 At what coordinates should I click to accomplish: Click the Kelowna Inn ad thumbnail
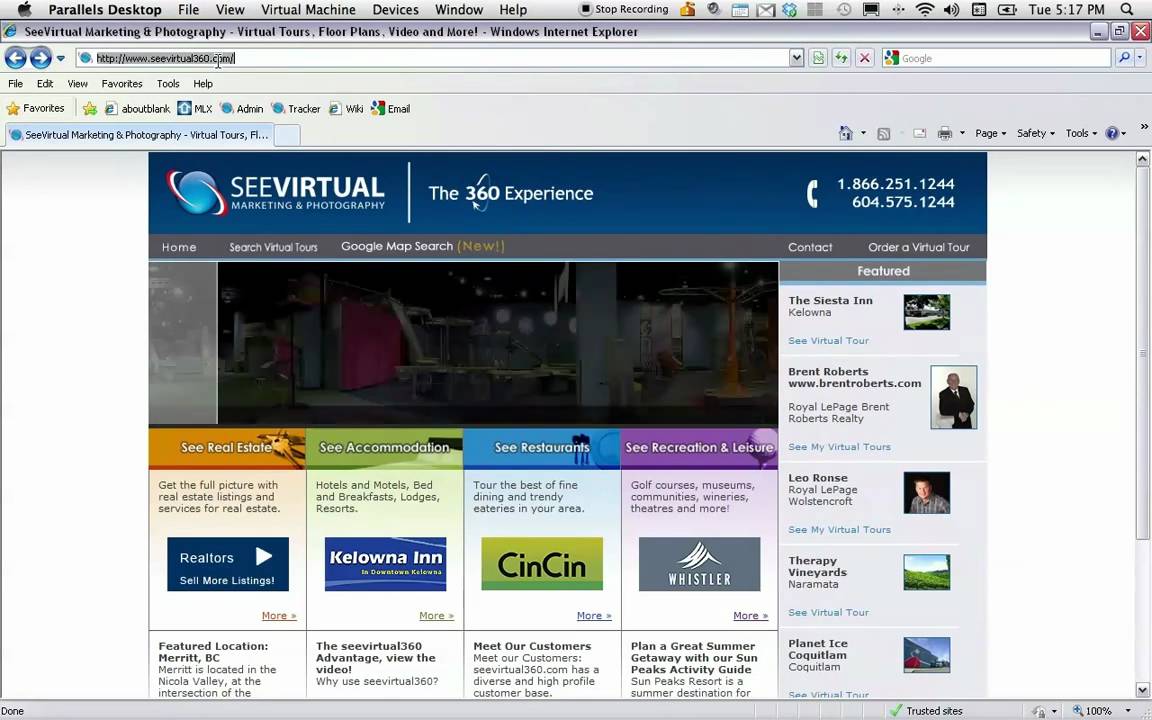pyautogui.click(x=385, y=564)
